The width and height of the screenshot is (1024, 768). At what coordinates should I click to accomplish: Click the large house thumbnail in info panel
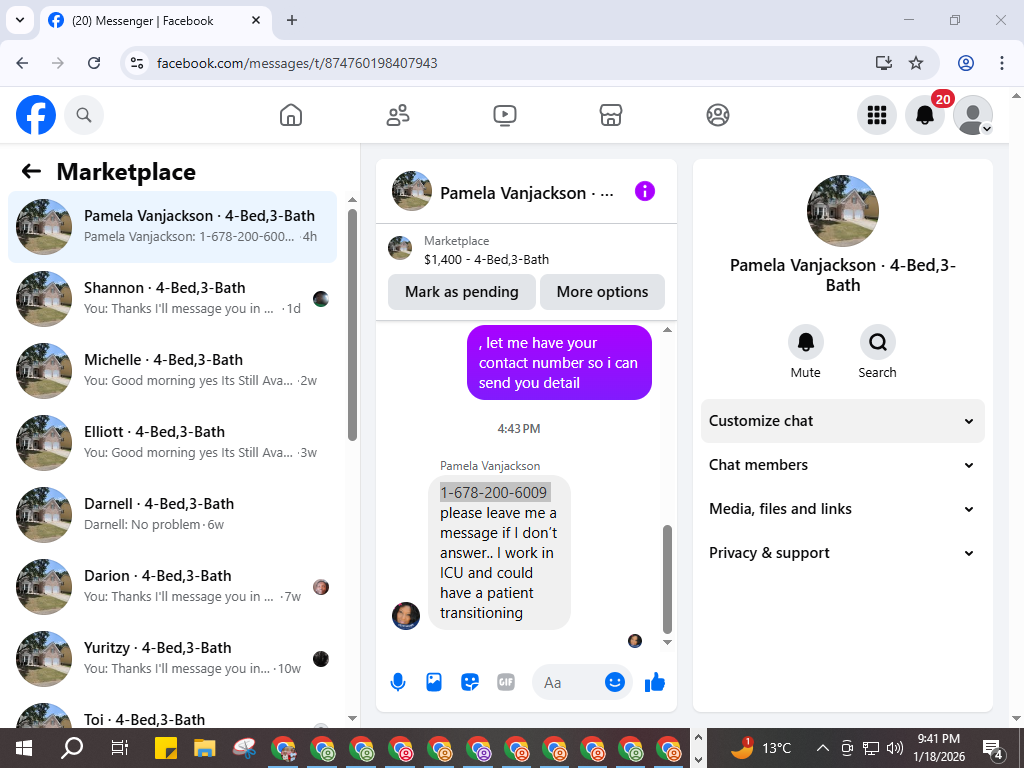pos(842,210)
